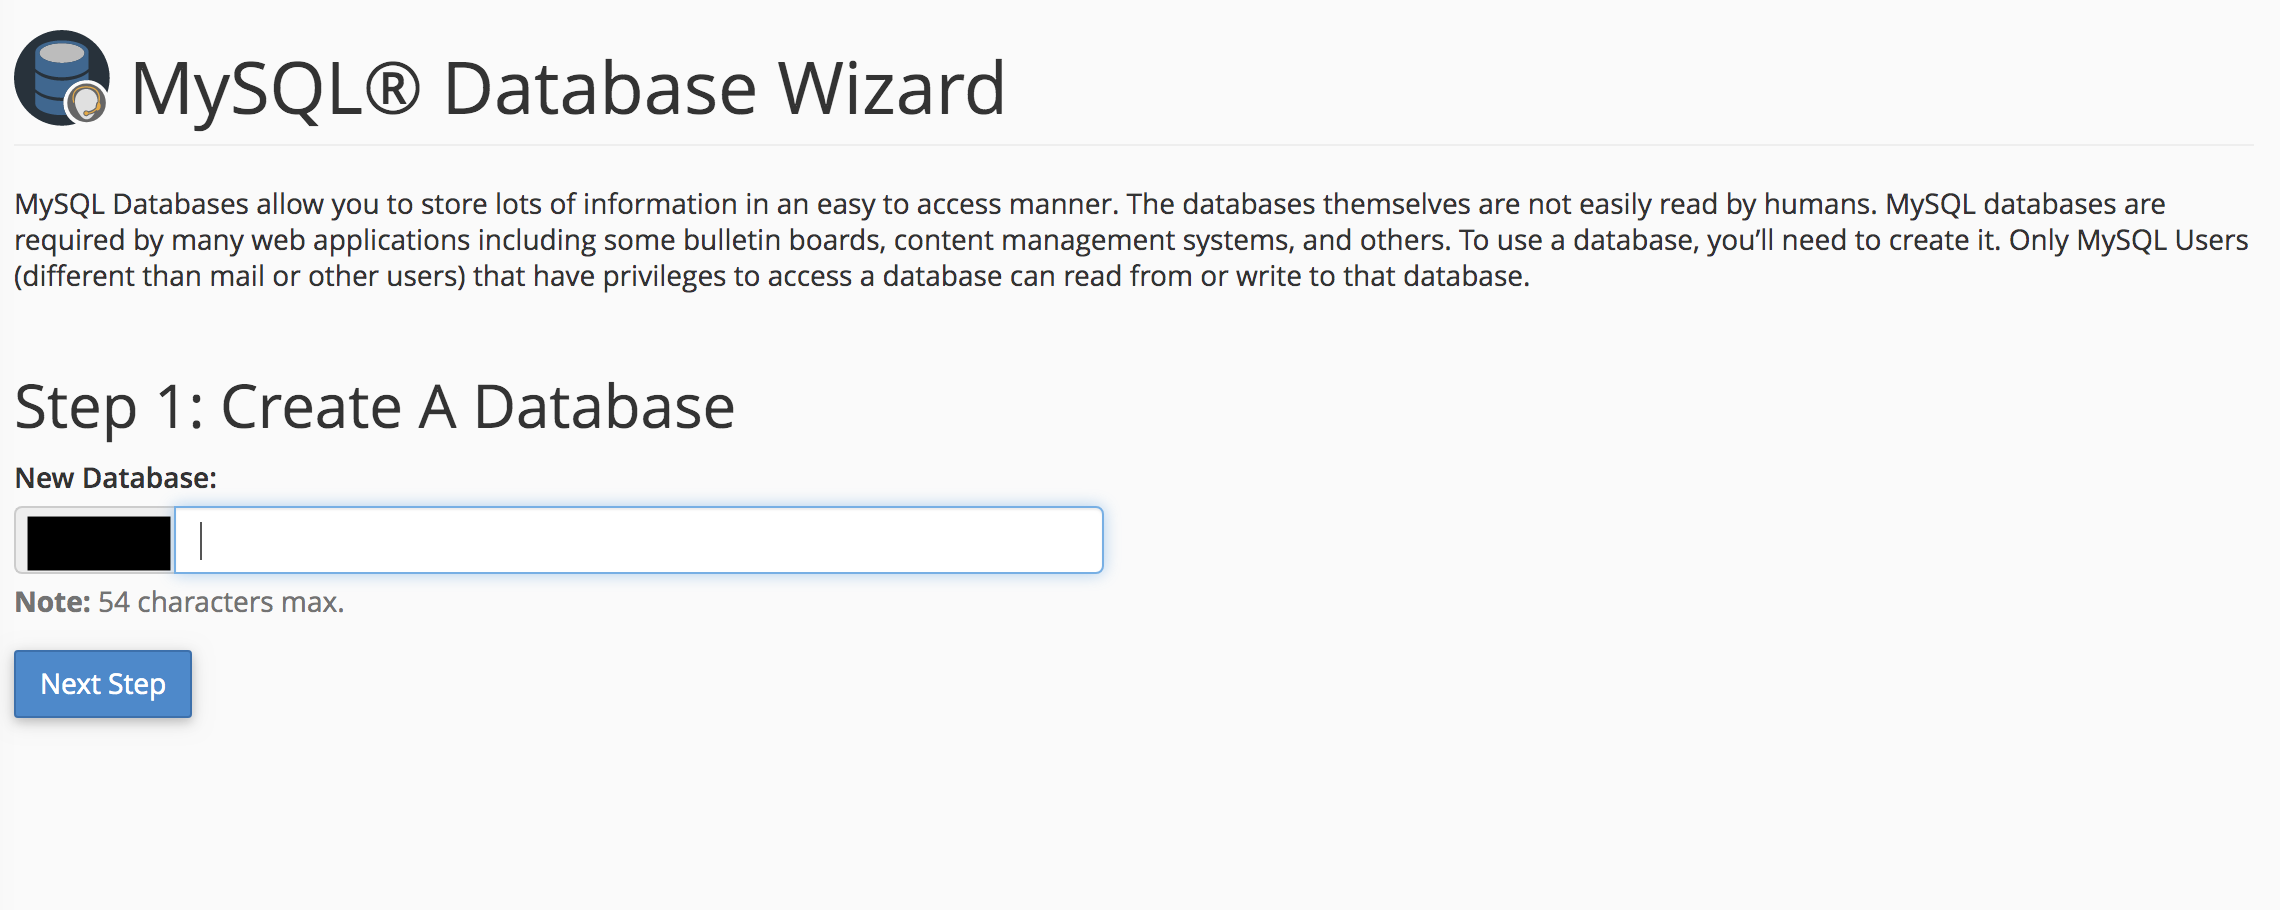Click the word Wizard in the title

tap(892, 88)
